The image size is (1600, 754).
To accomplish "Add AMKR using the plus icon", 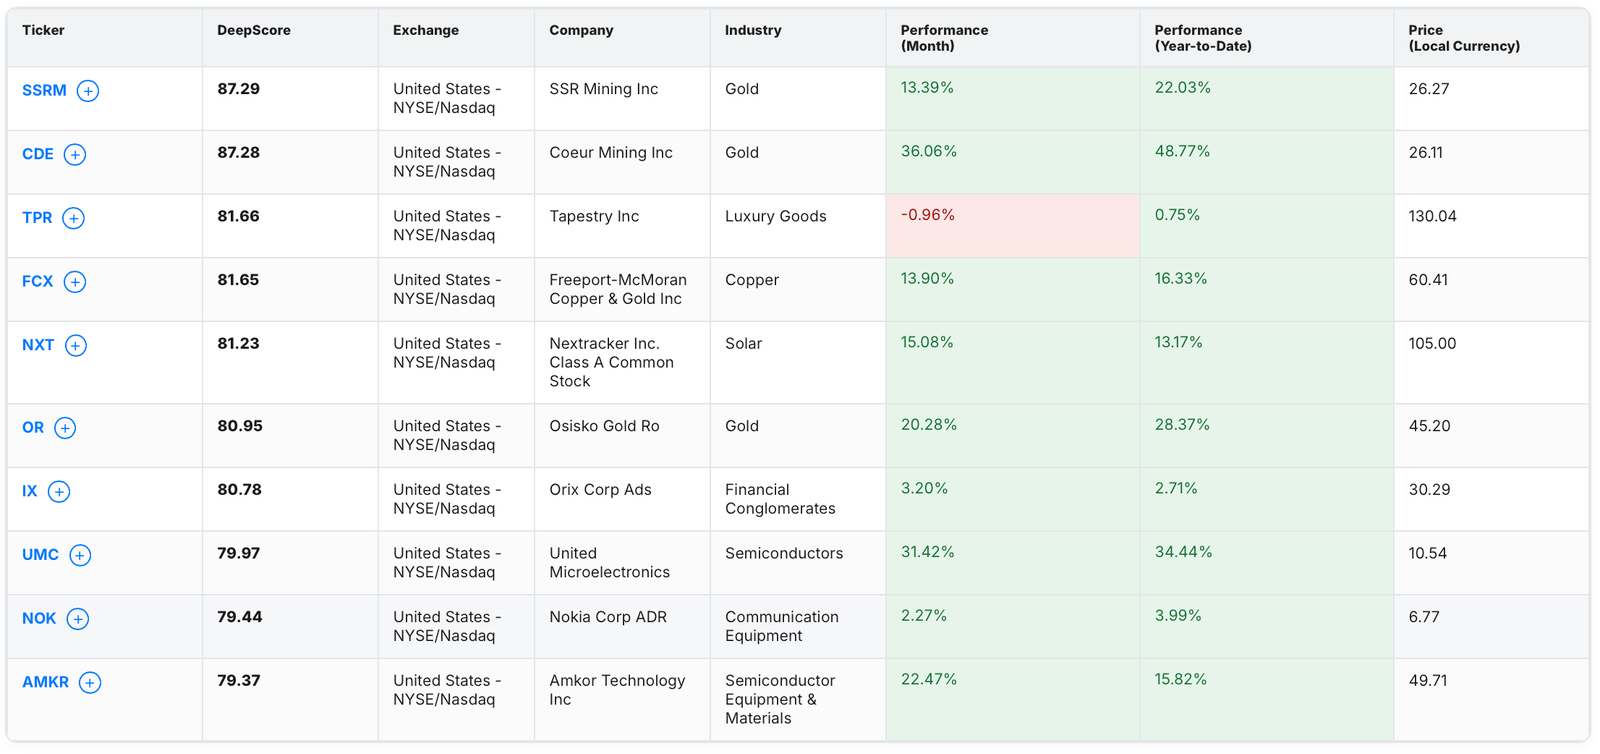I will pos(90,683).
